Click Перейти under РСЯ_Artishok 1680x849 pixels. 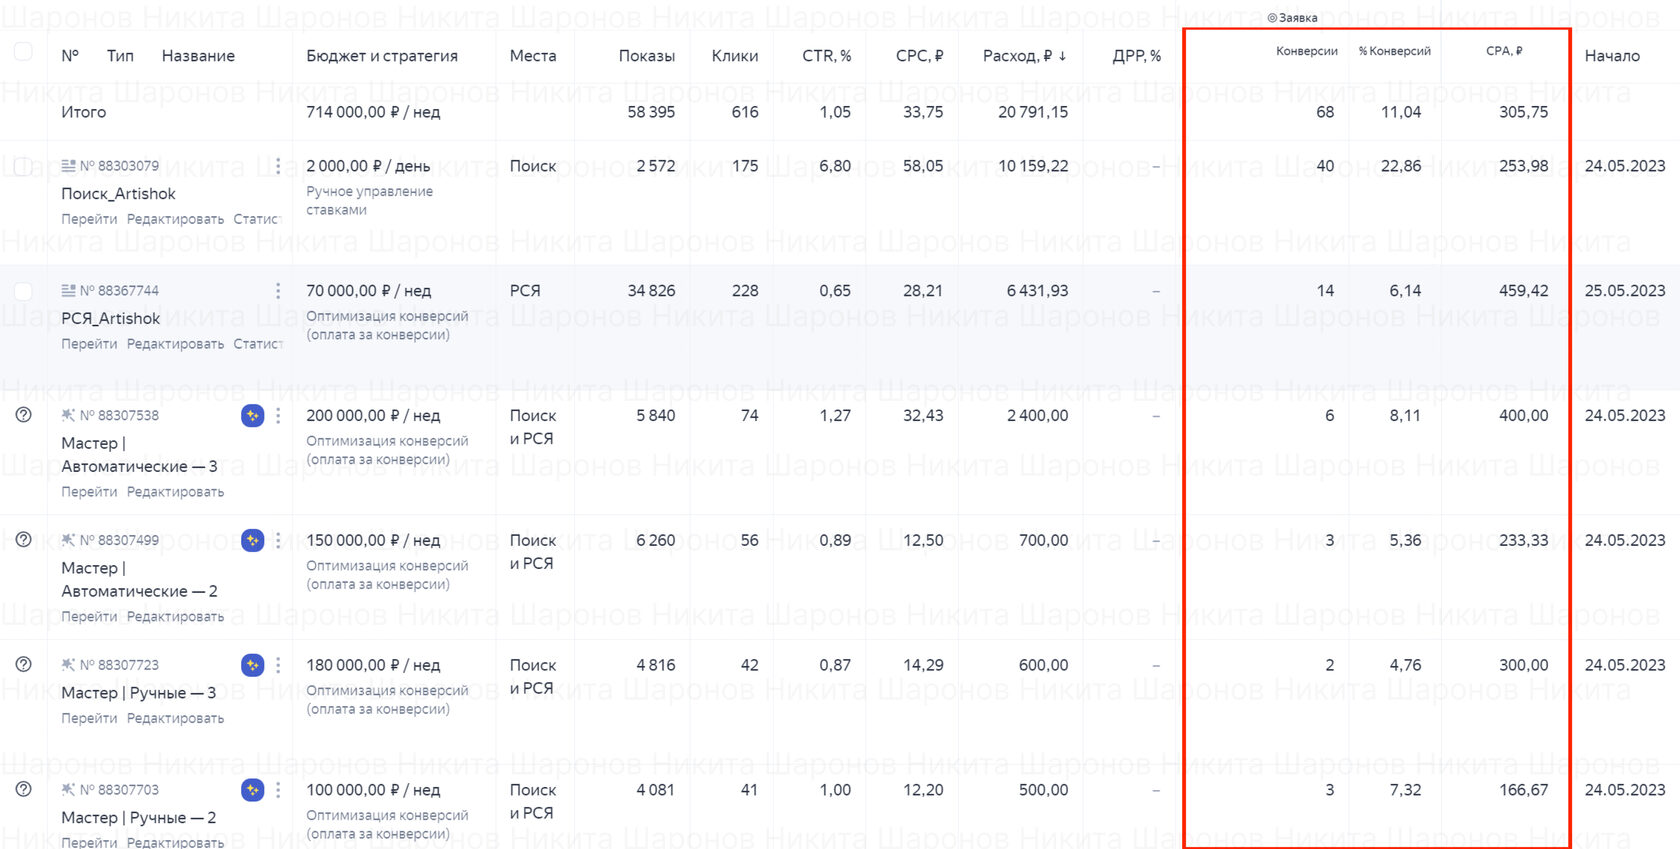[x=89, y=344]
